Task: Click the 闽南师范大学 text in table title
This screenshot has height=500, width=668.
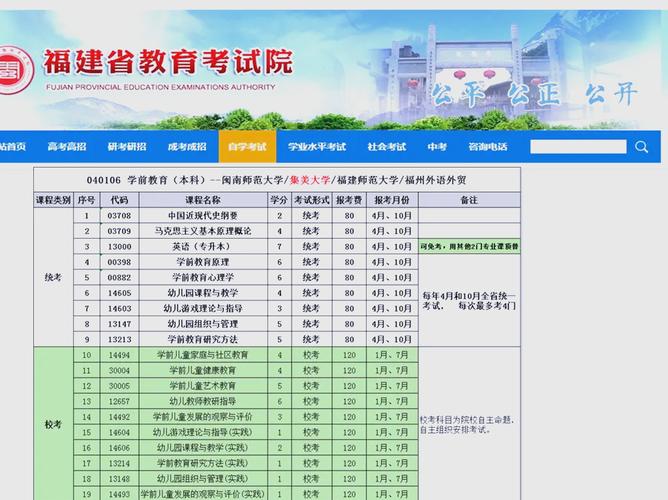Action: pos(252,180)
